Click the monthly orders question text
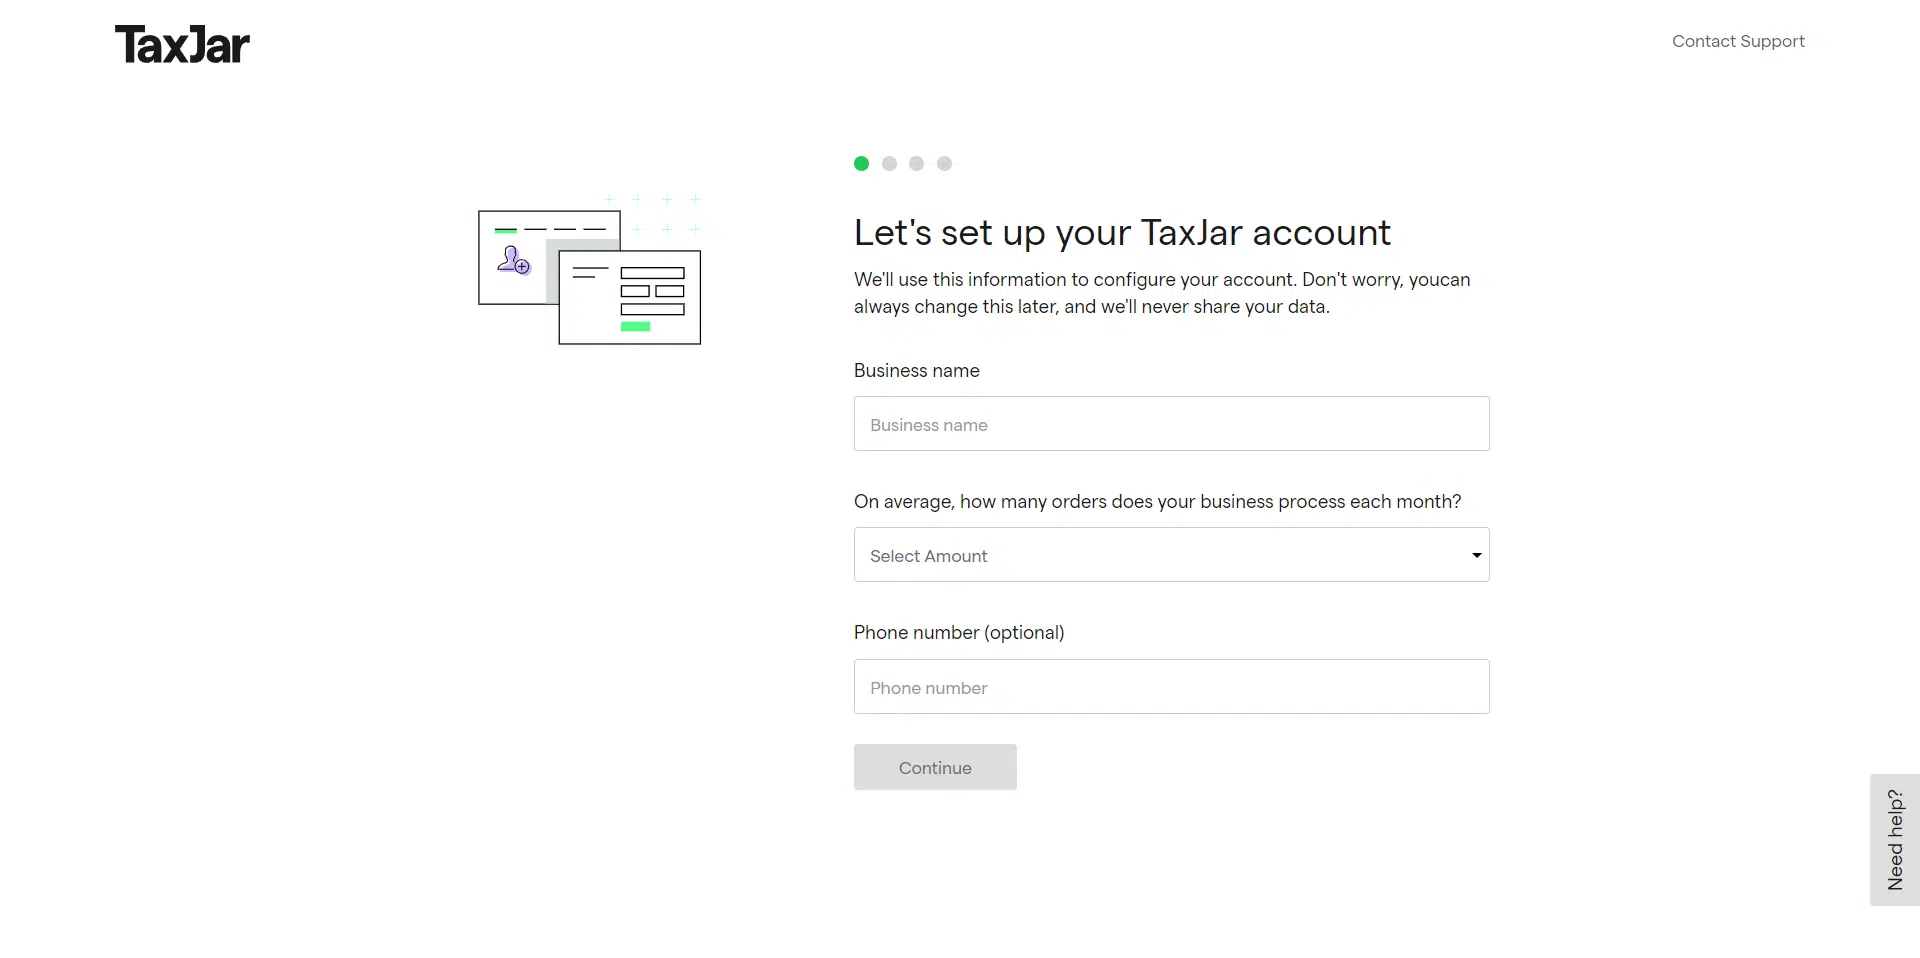Screen dimensions: 1920x958 (x=1157, y=501)
